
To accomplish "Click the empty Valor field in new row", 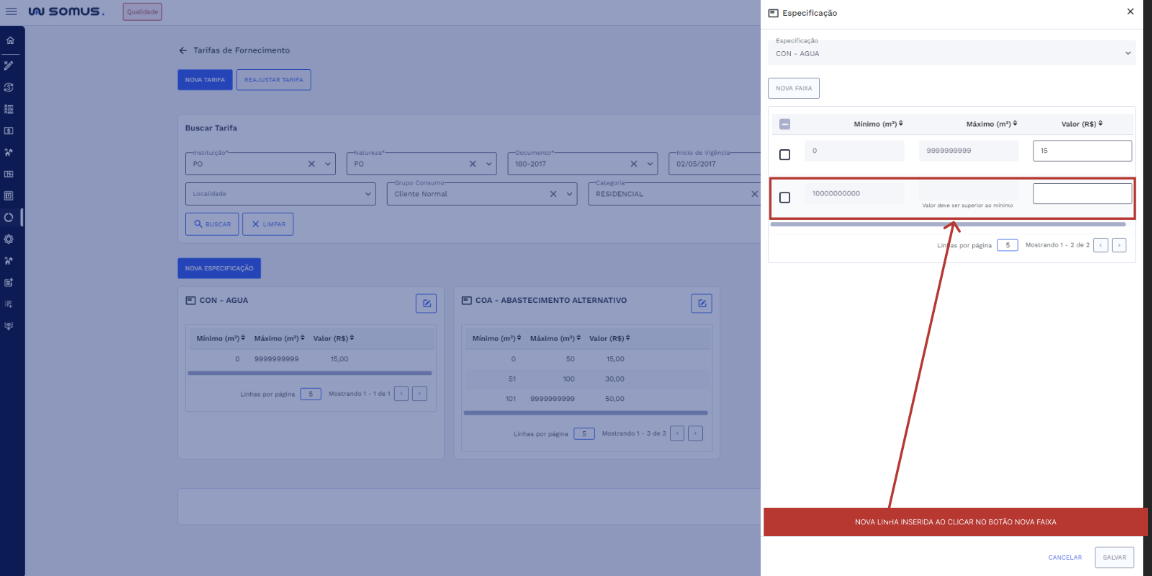I will [x=1082, y=194].
